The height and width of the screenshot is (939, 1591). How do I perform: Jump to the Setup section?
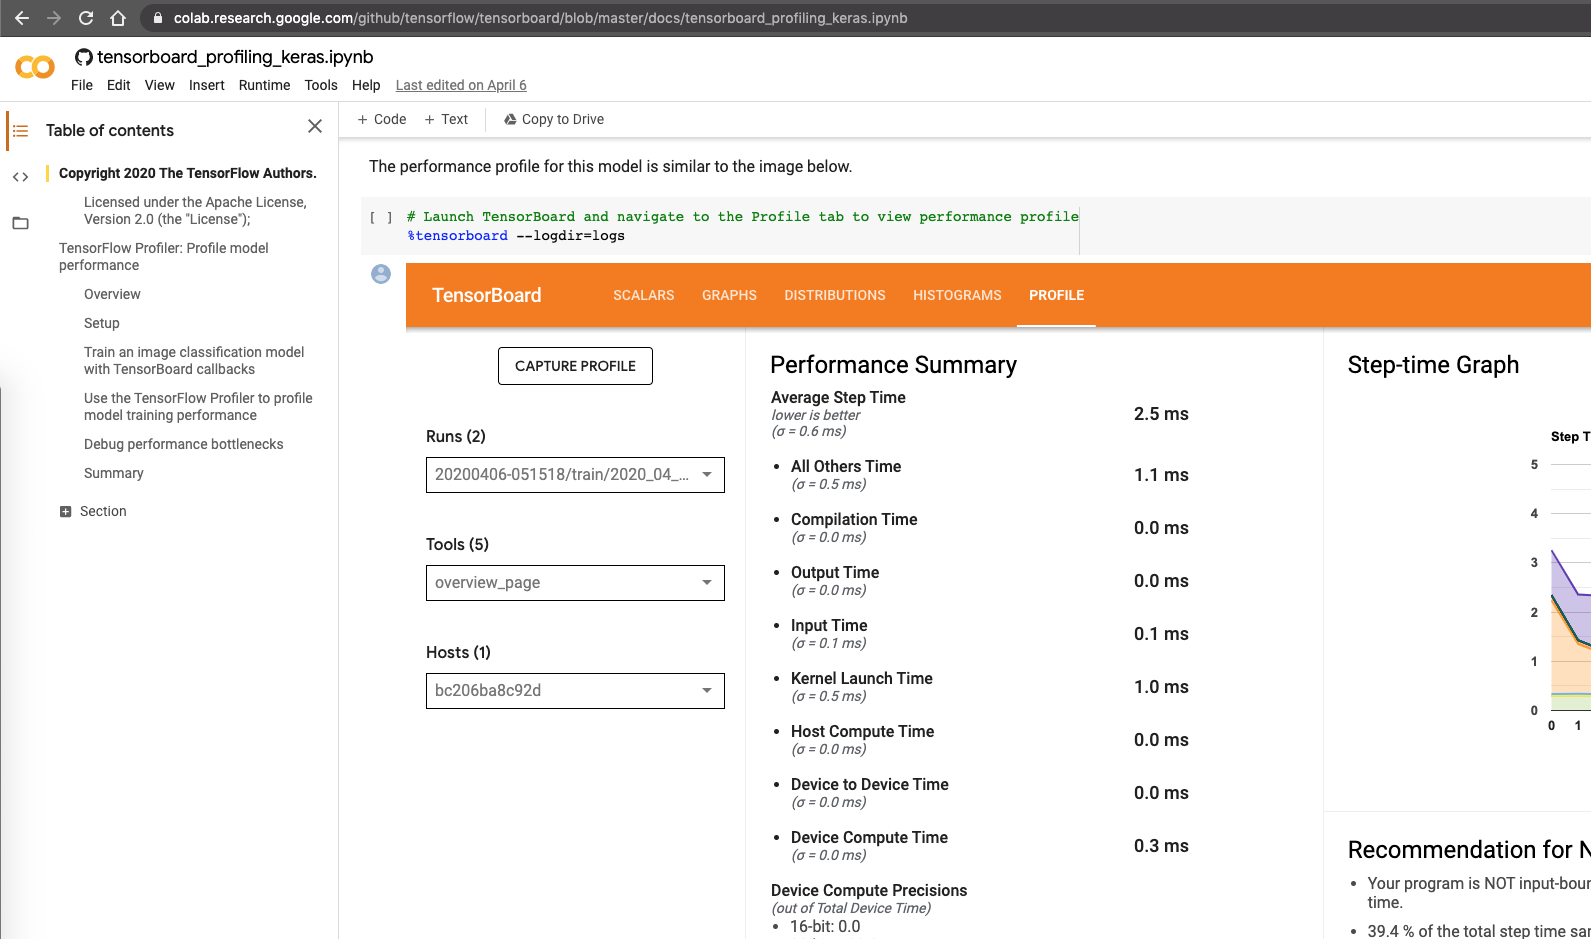102,323
